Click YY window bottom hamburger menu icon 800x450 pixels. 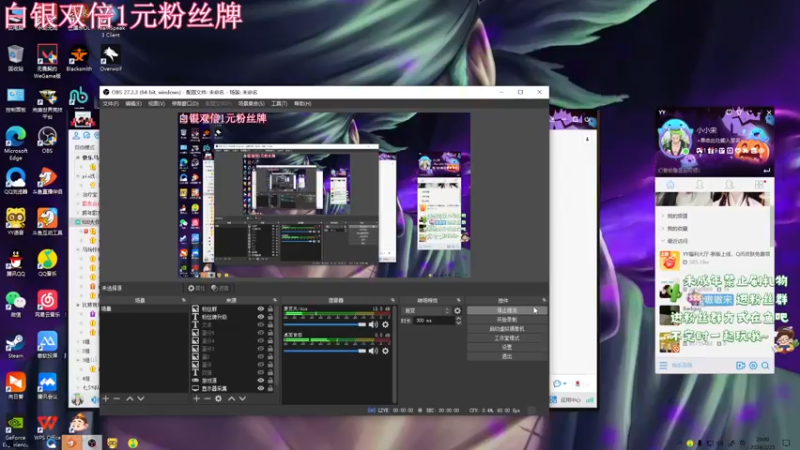[x=663, y=365]
